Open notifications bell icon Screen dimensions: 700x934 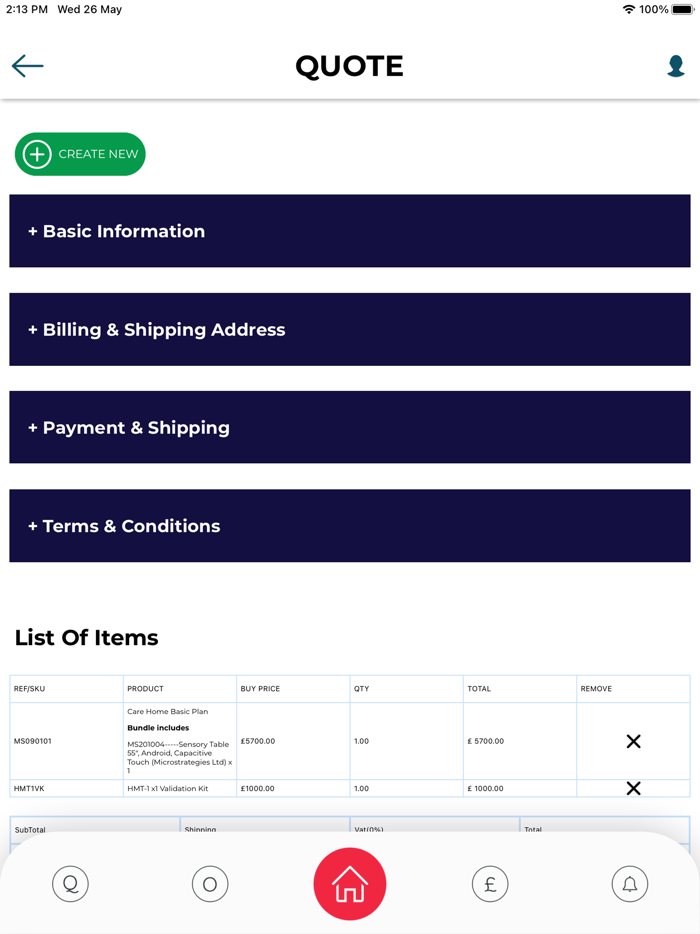[x=630, y=884]
